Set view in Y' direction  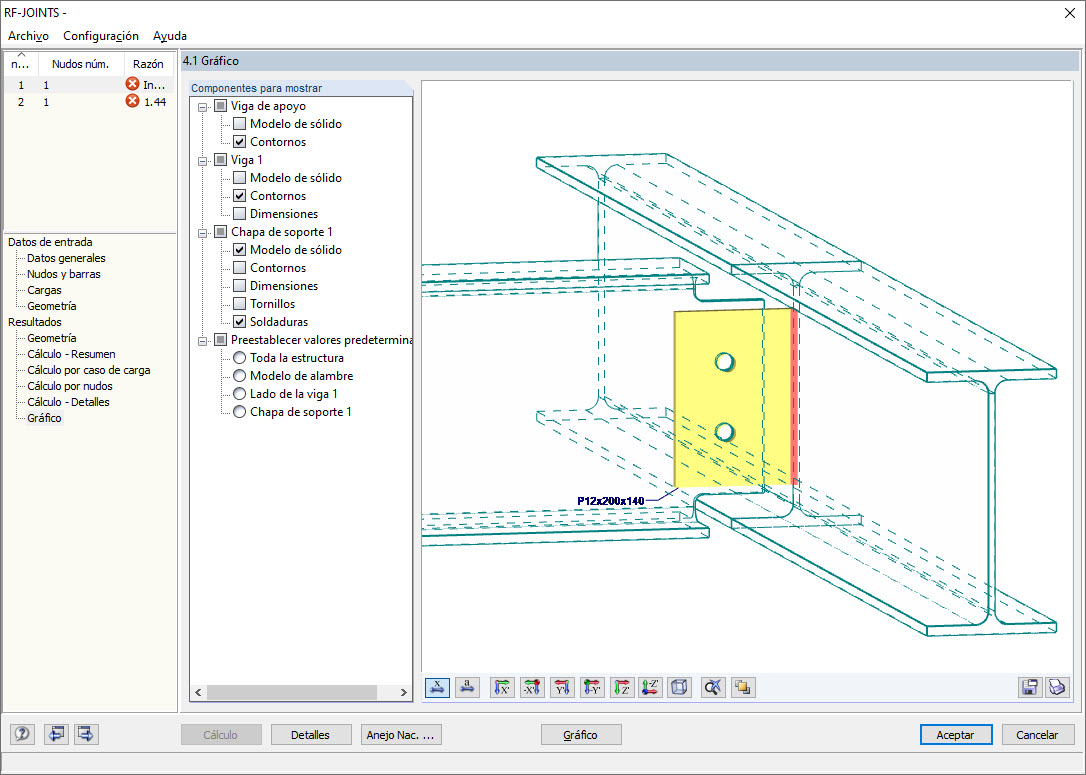pos(562,688)
